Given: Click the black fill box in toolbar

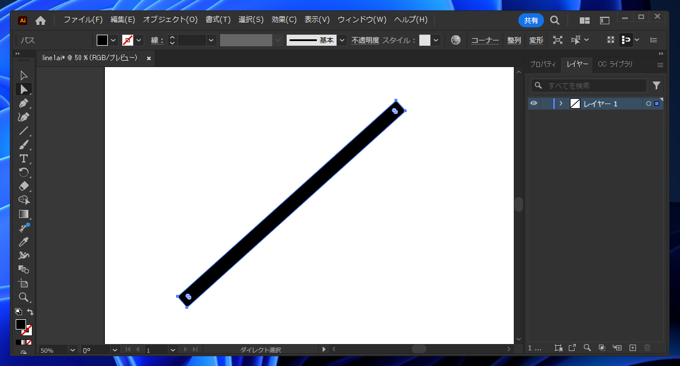Looking at the screenshot, I should tap(20, 325).
